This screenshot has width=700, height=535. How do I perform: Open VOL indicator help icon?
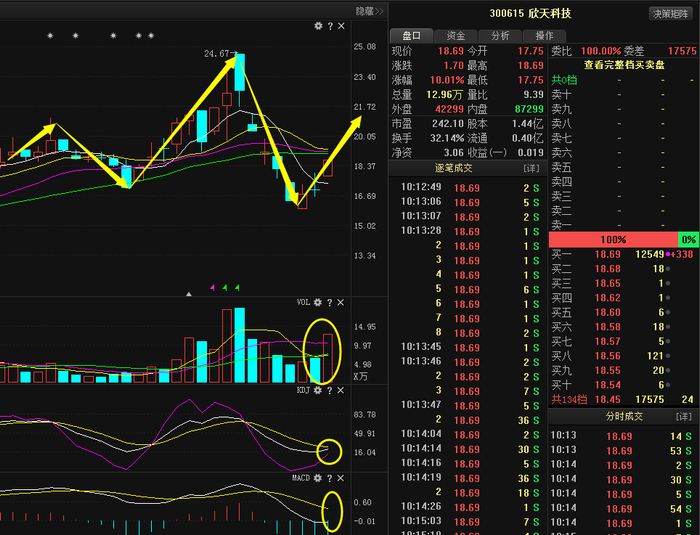point(329,302)
